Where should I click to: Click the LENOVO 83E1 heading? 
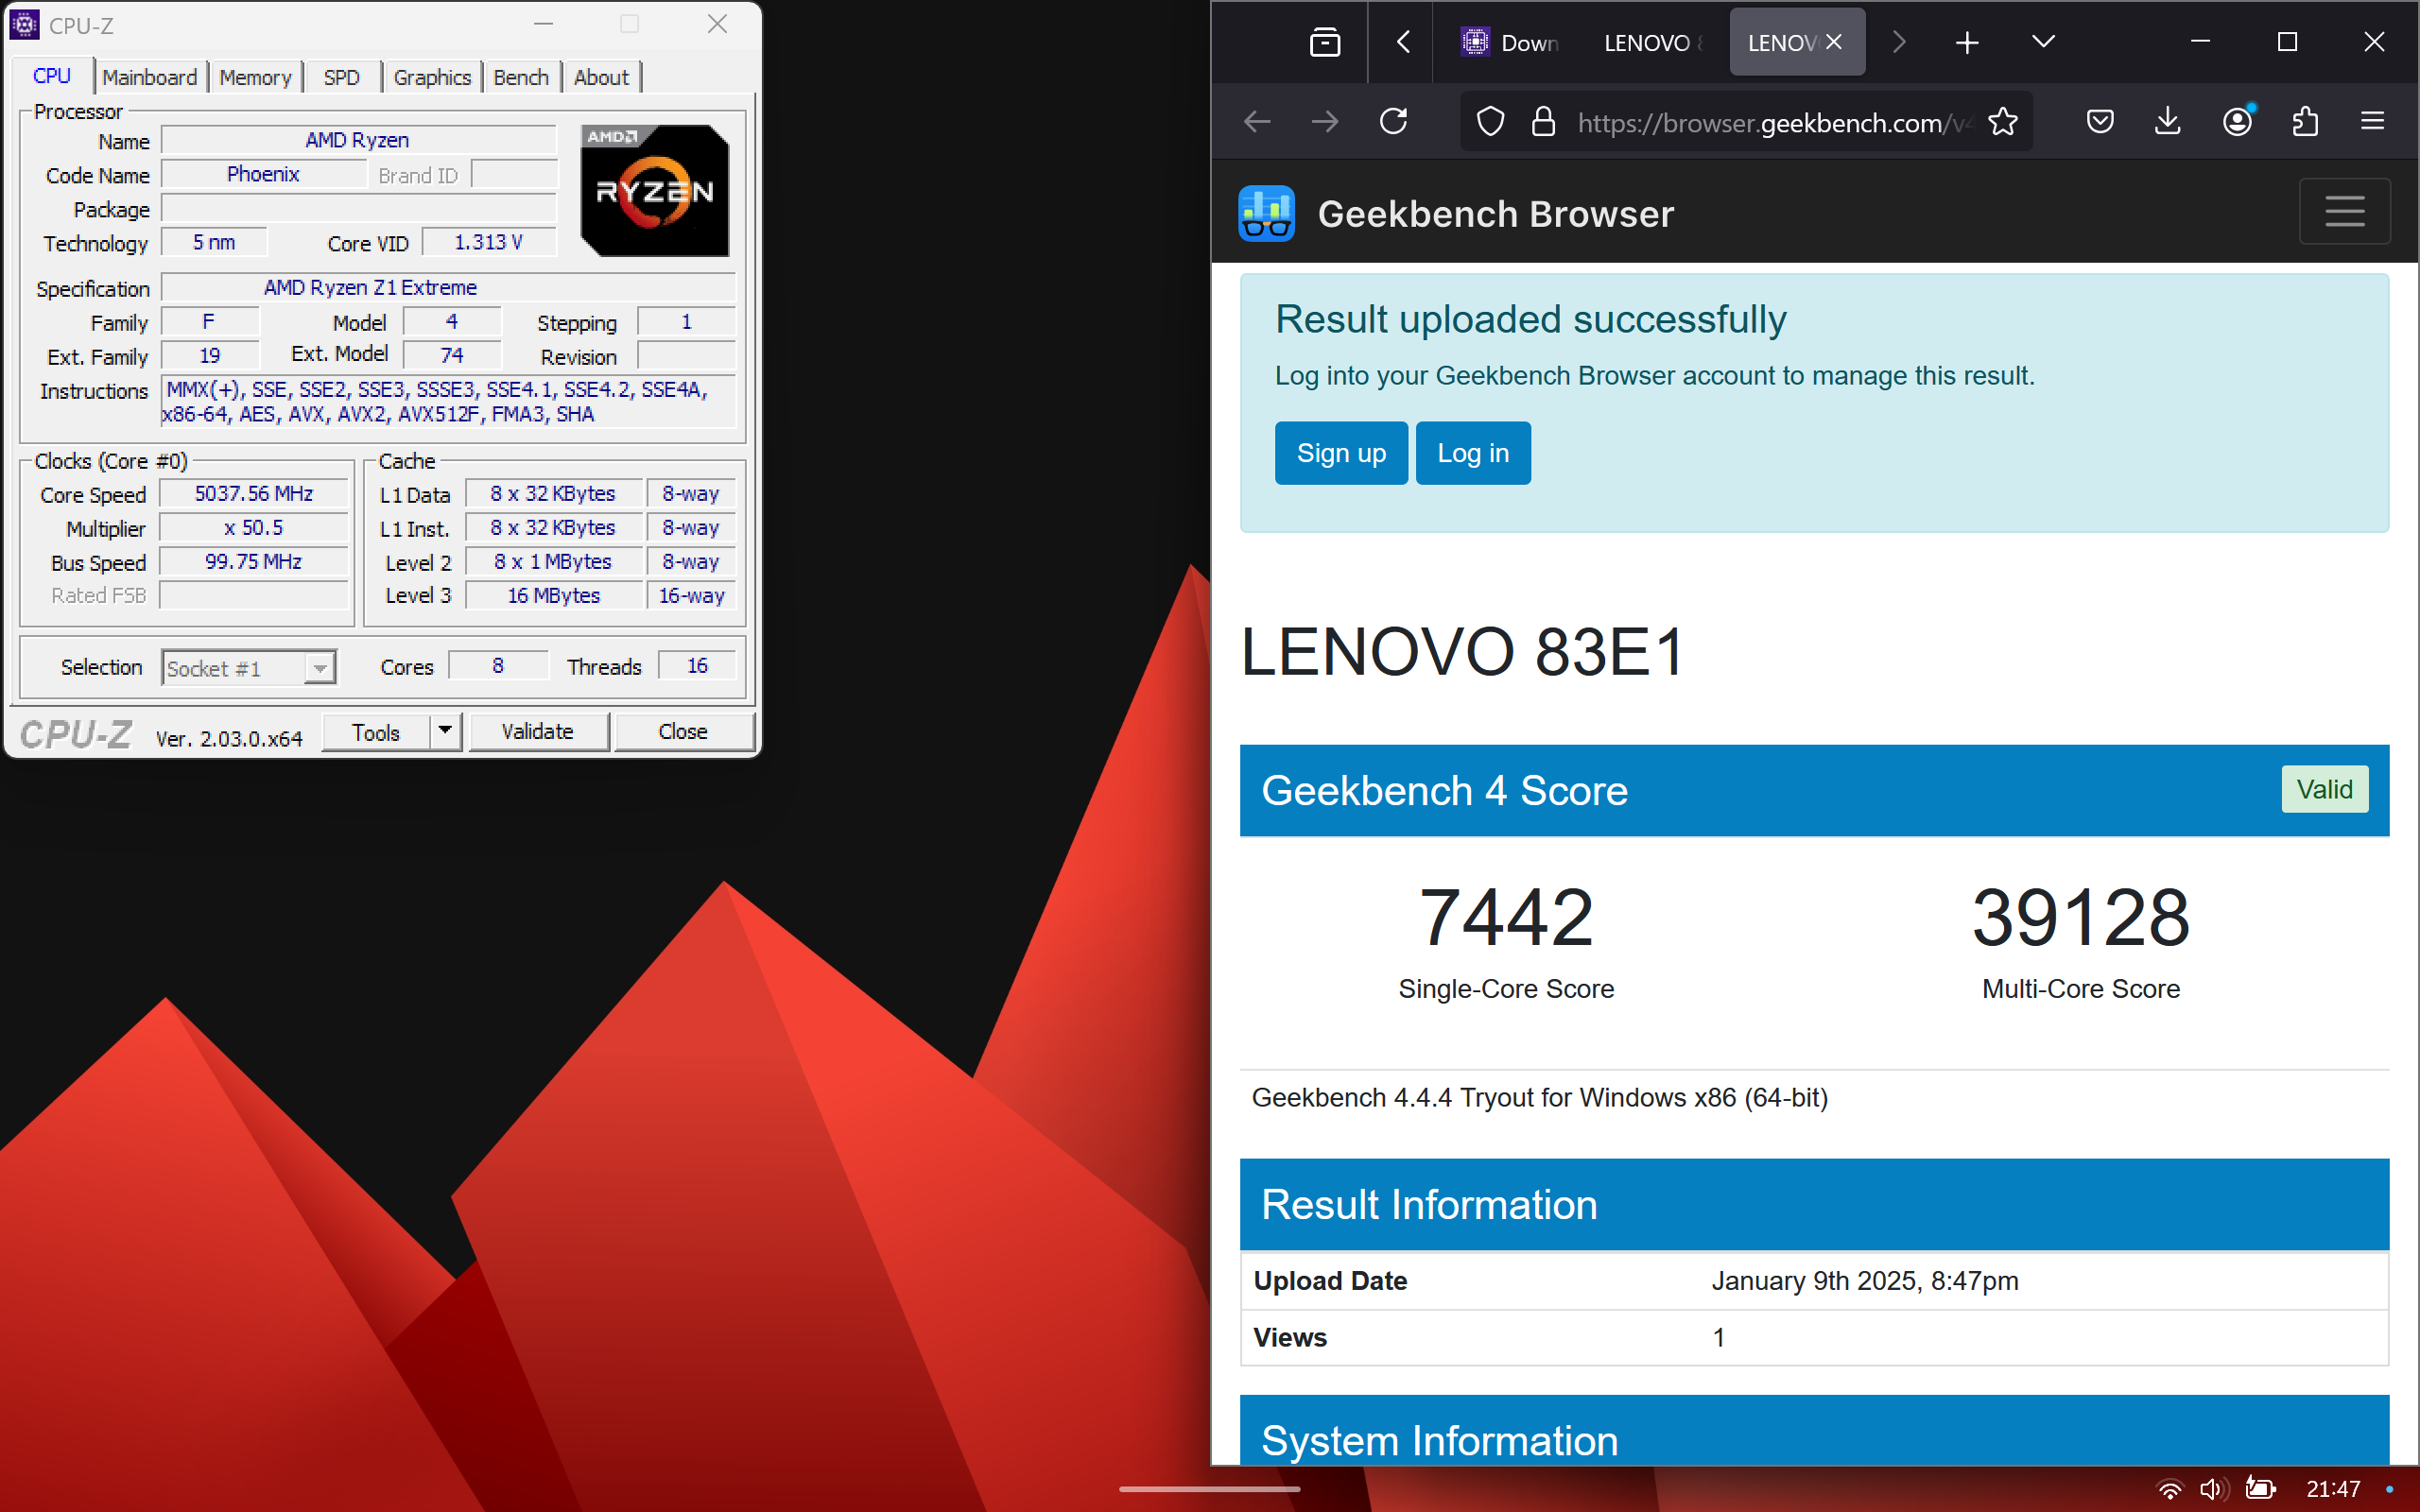pyautogui.click(x=1463, y=652)
